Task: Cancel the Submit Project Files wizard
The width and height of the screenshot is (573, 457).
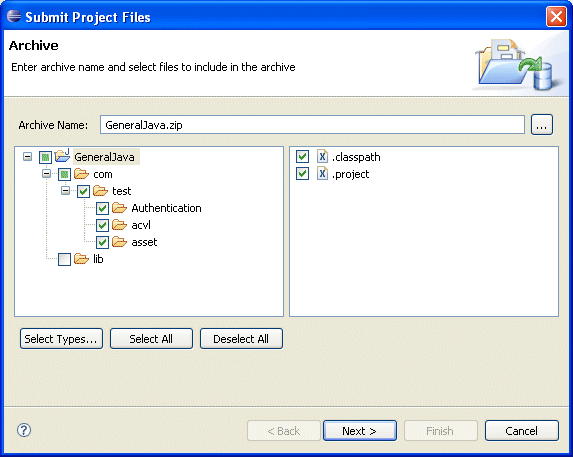Action: coord(521,431)
